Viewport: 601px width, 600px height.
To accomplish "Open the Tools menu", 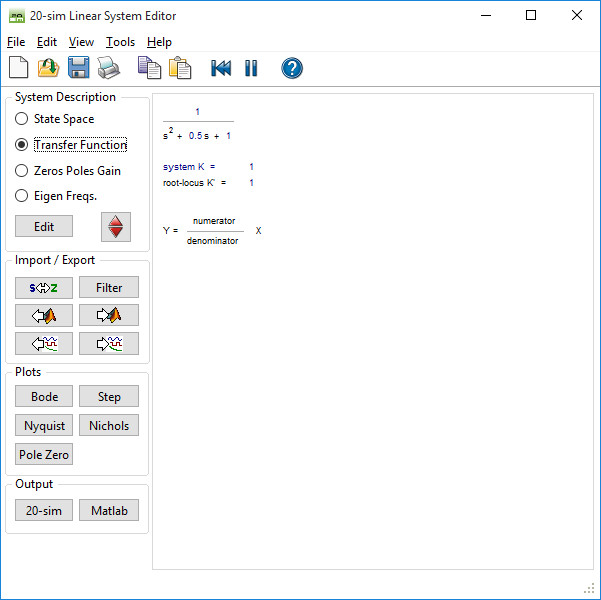I will (120, 42).
